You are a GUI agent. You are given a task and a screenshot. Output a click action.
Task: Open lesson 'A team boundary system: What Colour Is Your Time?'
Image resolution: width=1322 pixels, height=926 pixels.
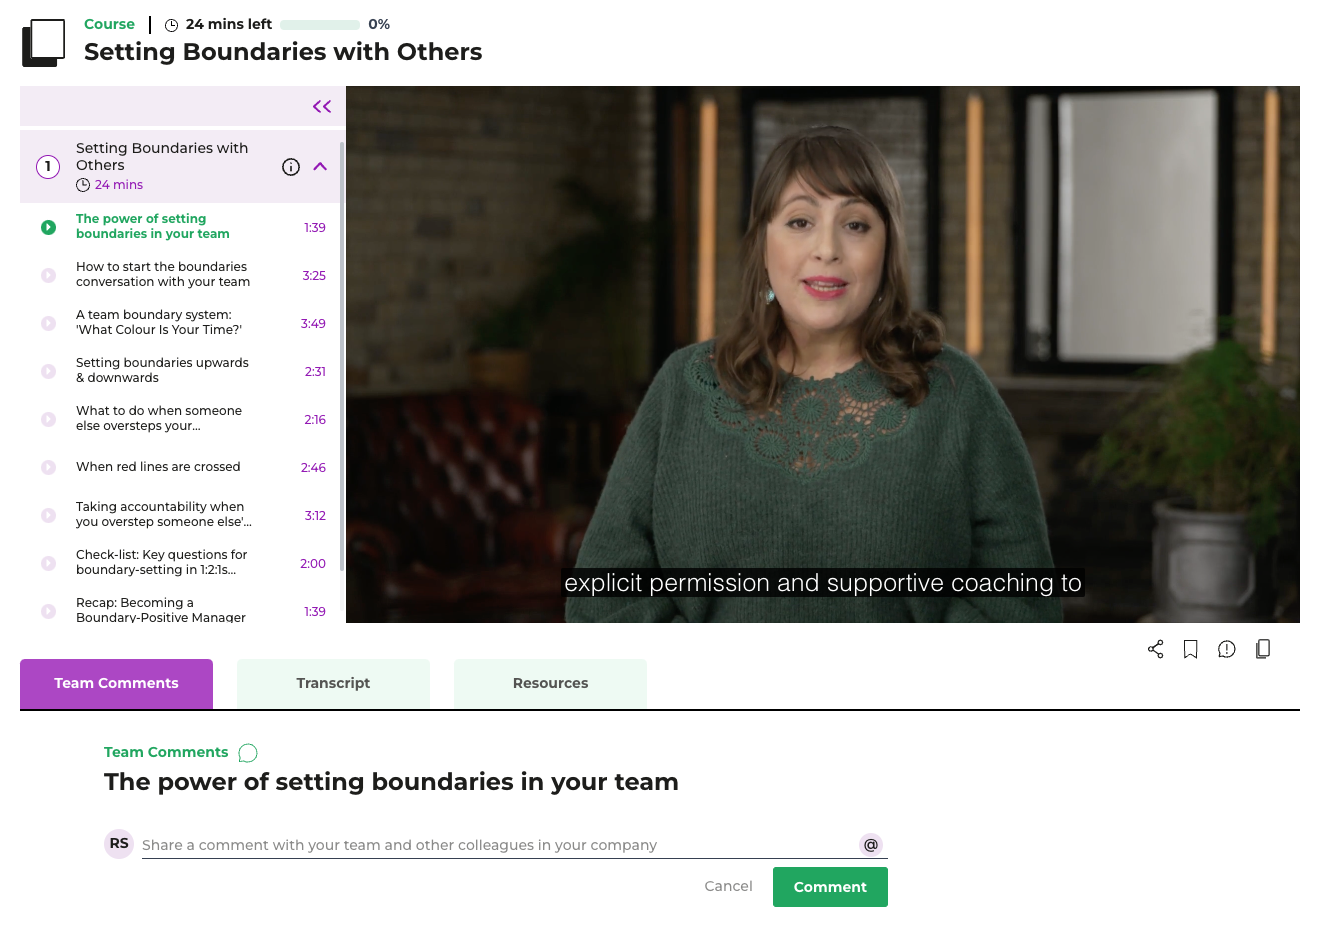click(159, 323)
